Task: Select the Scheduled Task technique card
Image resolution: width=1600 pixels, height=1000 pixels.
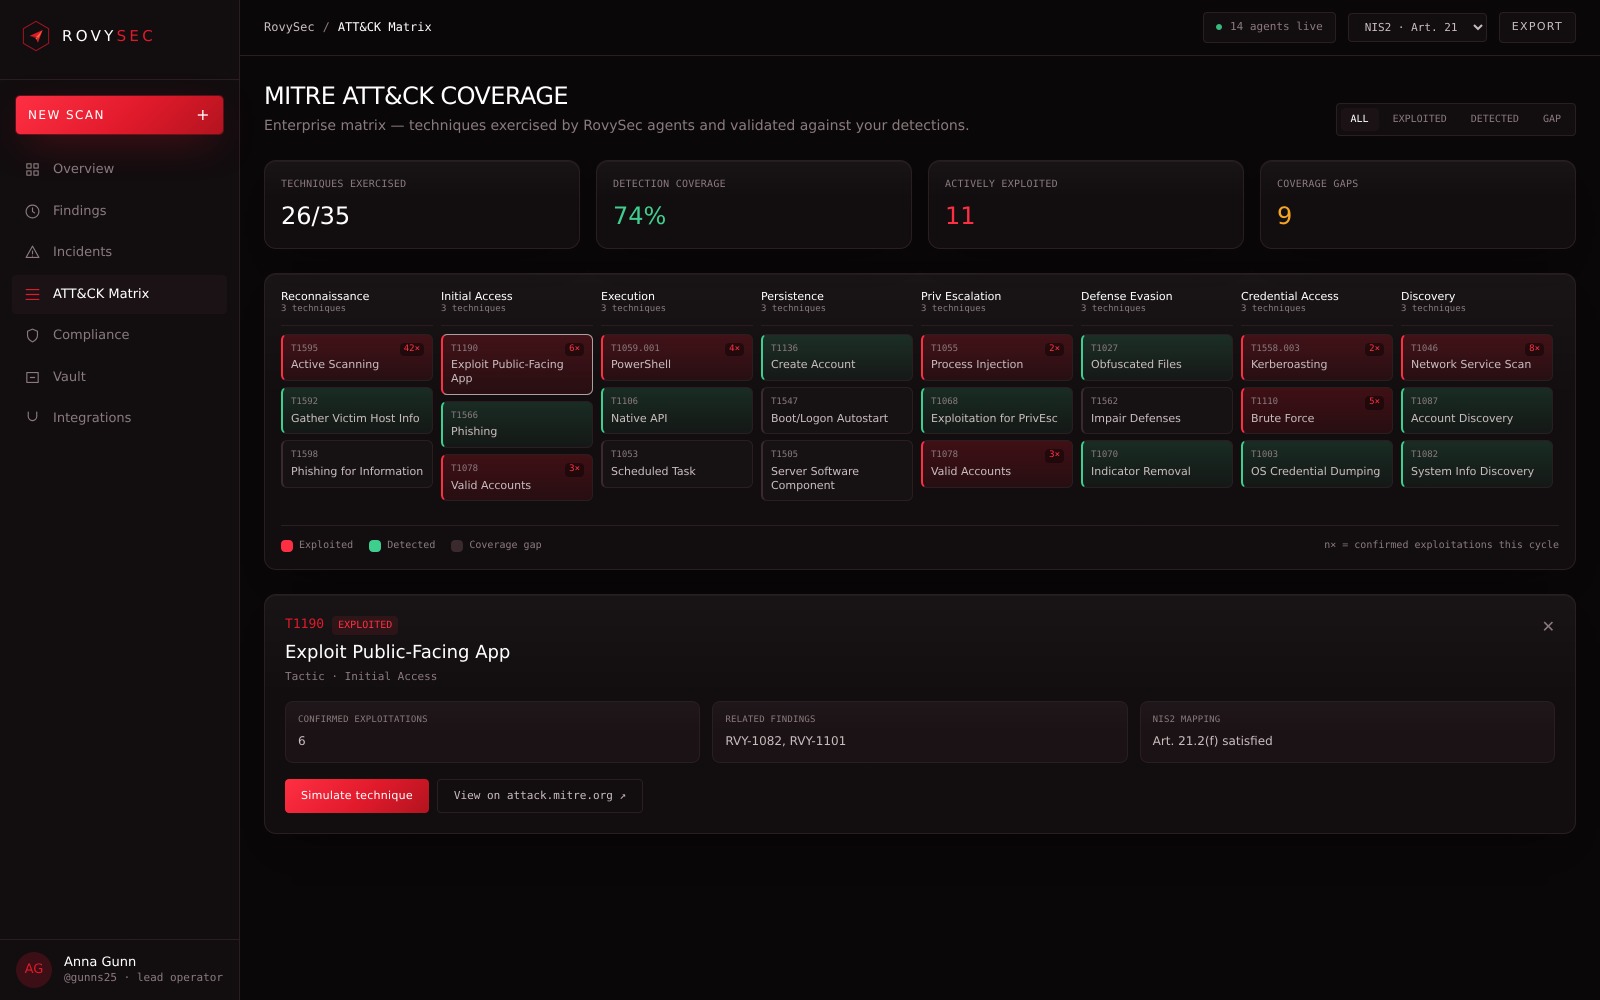Action: (x=677, y=464)
